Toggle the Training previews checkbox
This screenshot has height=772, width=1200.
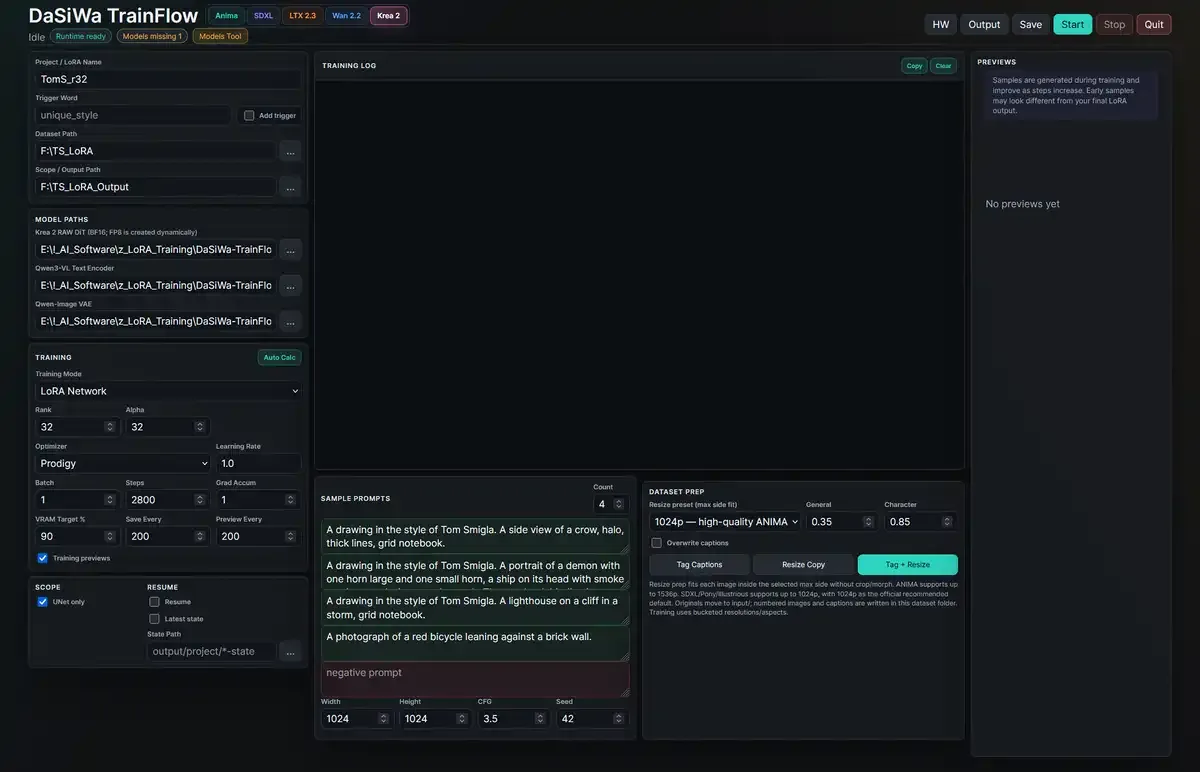coord(42,558)
